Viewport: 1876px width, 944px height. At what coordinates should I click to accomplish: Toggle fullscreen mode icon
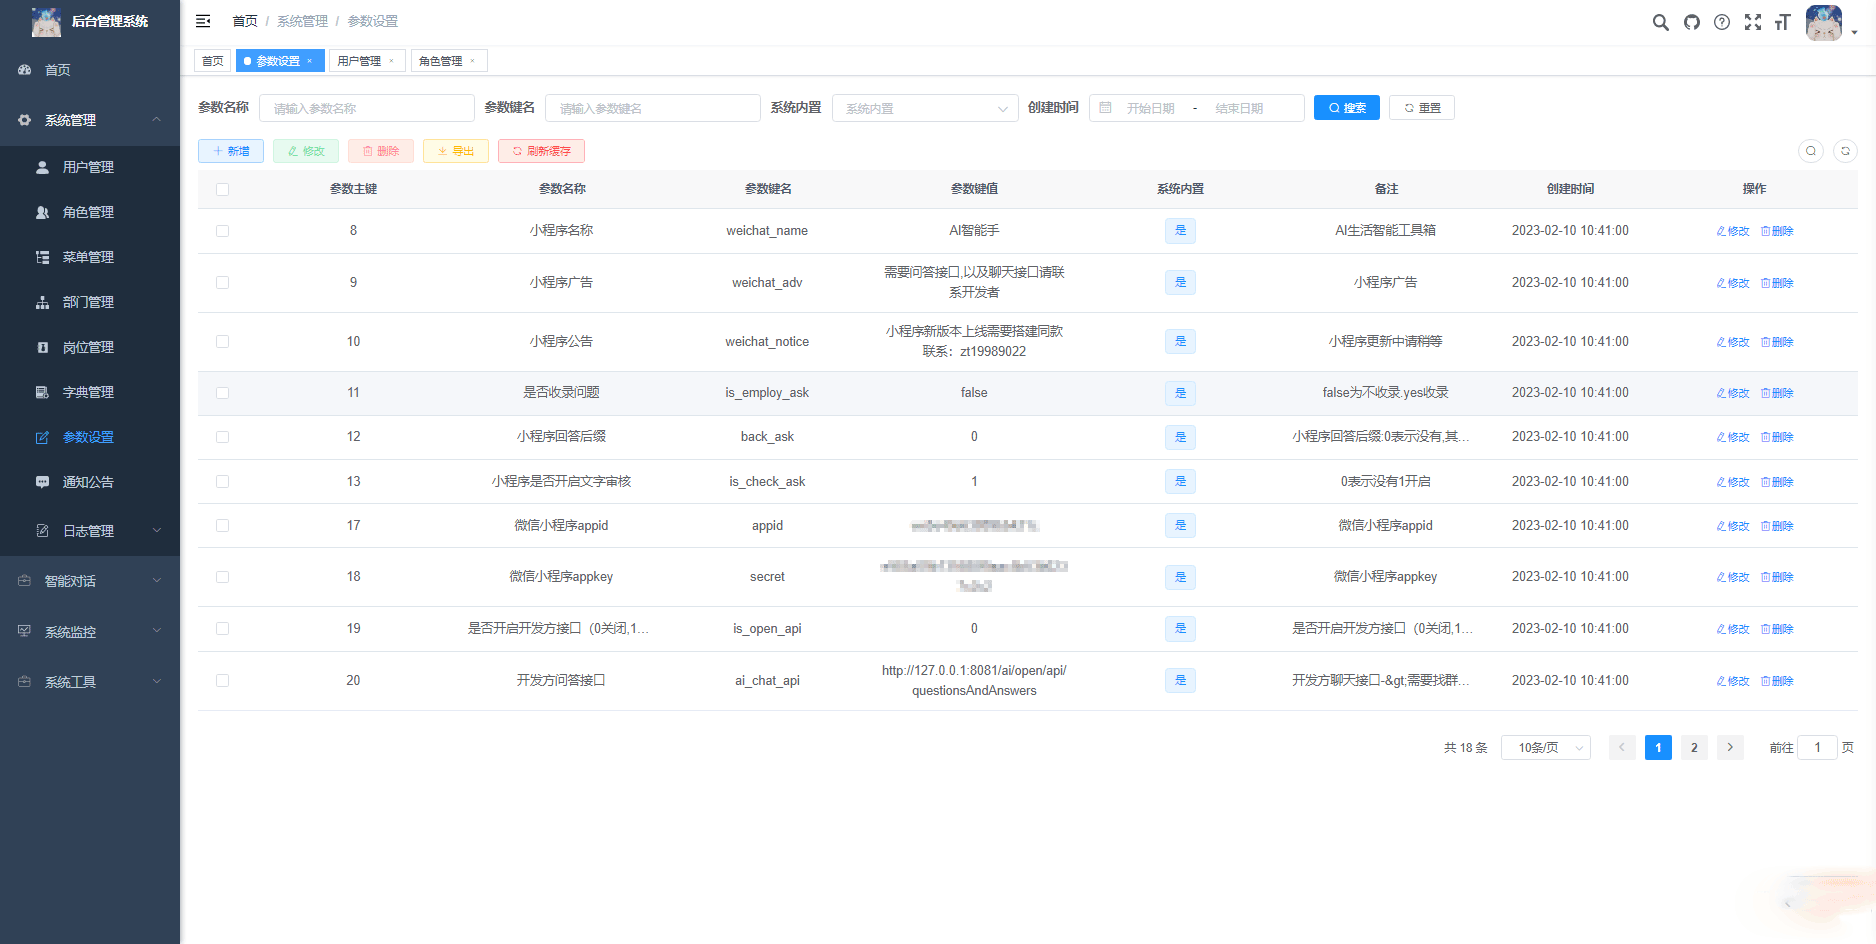[x=1753, y=22]
